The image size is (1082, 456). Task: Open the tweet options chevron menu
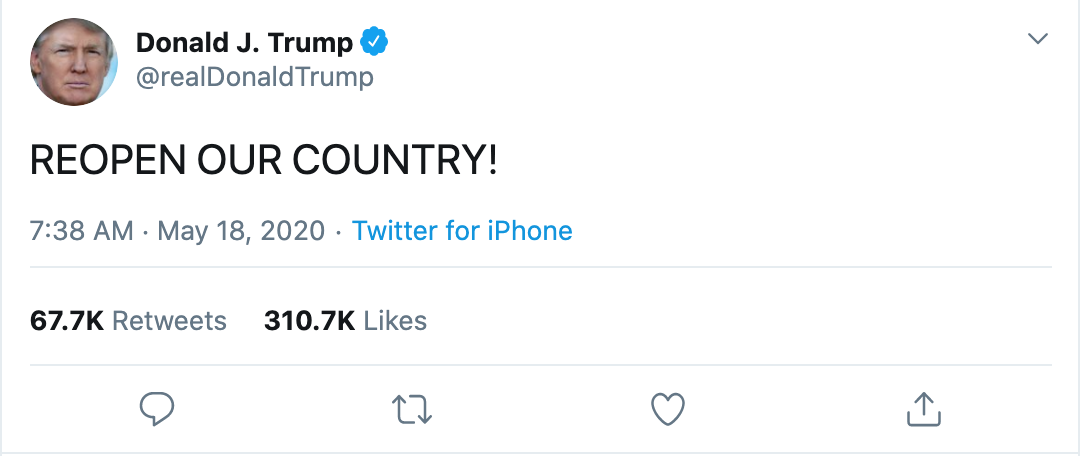[1038, 39]
